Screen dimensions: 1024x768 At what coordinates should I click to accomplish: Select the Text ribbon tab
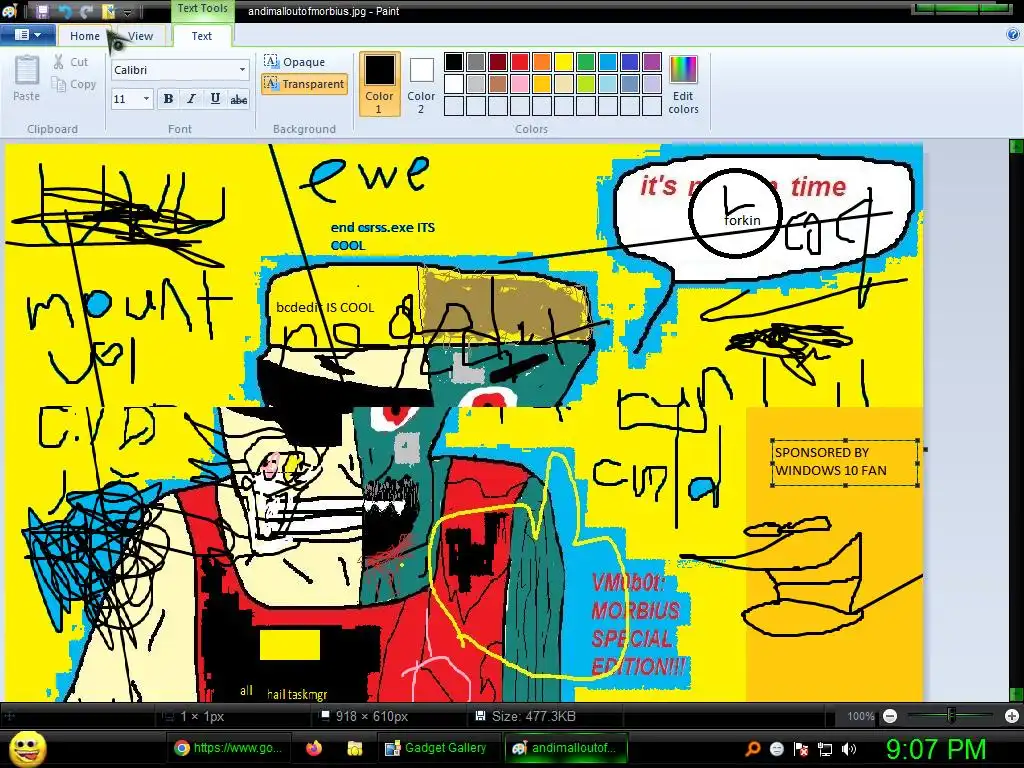tap(202, 36)
